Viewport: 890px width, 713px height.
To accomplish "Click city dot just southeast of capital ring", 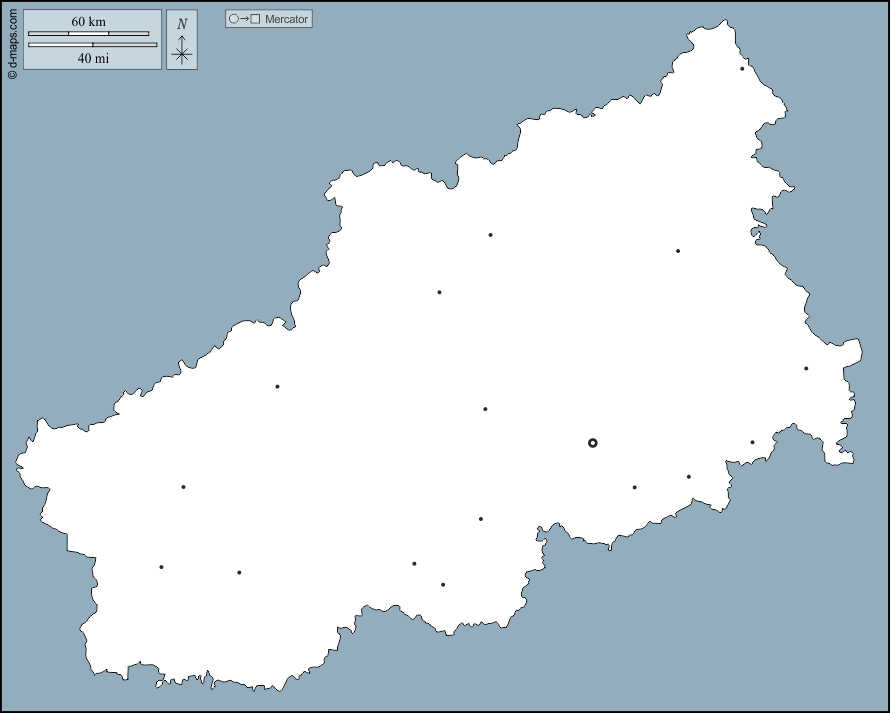I will tap(634, 488).
